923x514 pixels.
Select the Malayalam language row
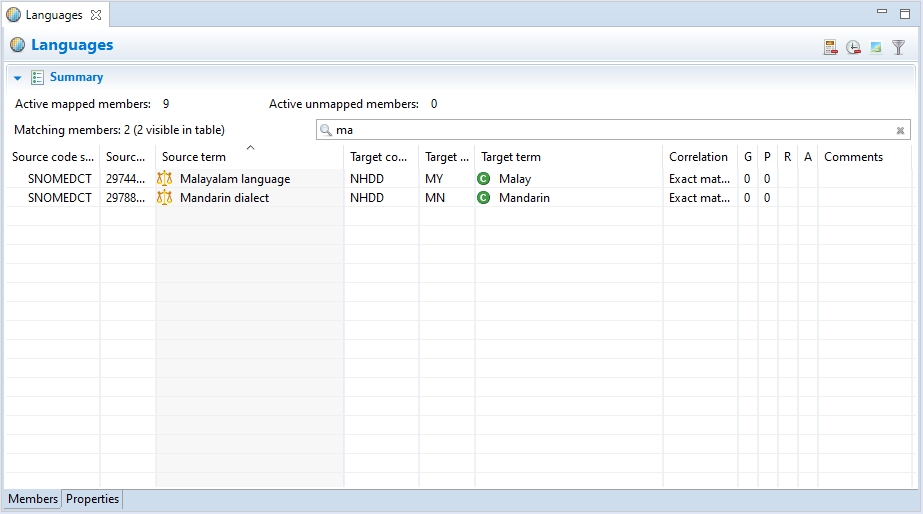pyautogui.click(x=235, y=179)
